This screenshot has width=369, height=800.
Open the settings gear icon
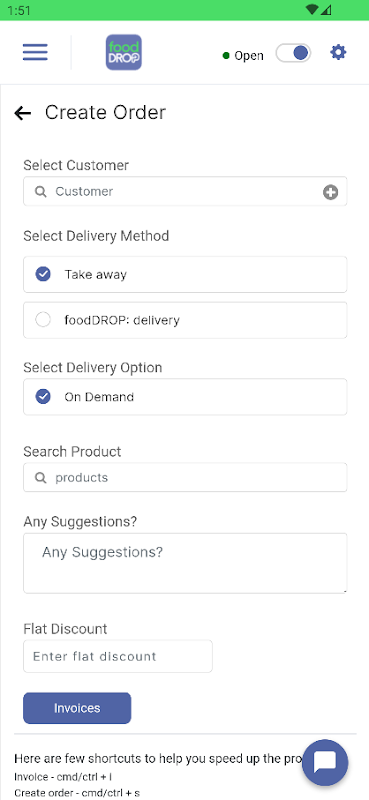tap(338, 52)
